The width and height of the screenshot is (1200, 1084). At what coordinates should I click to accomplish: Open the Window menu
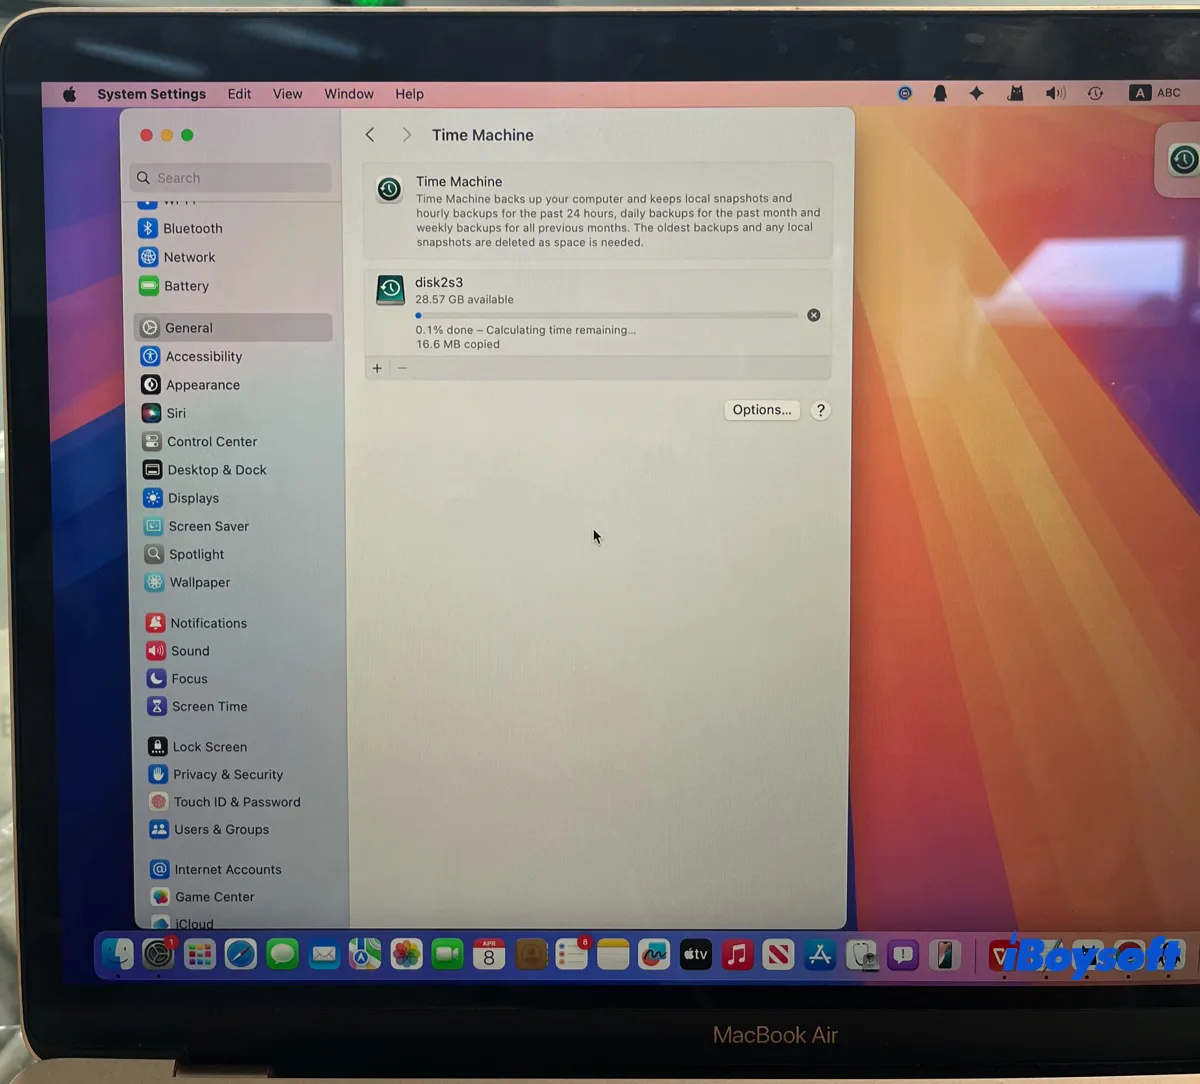348,93
